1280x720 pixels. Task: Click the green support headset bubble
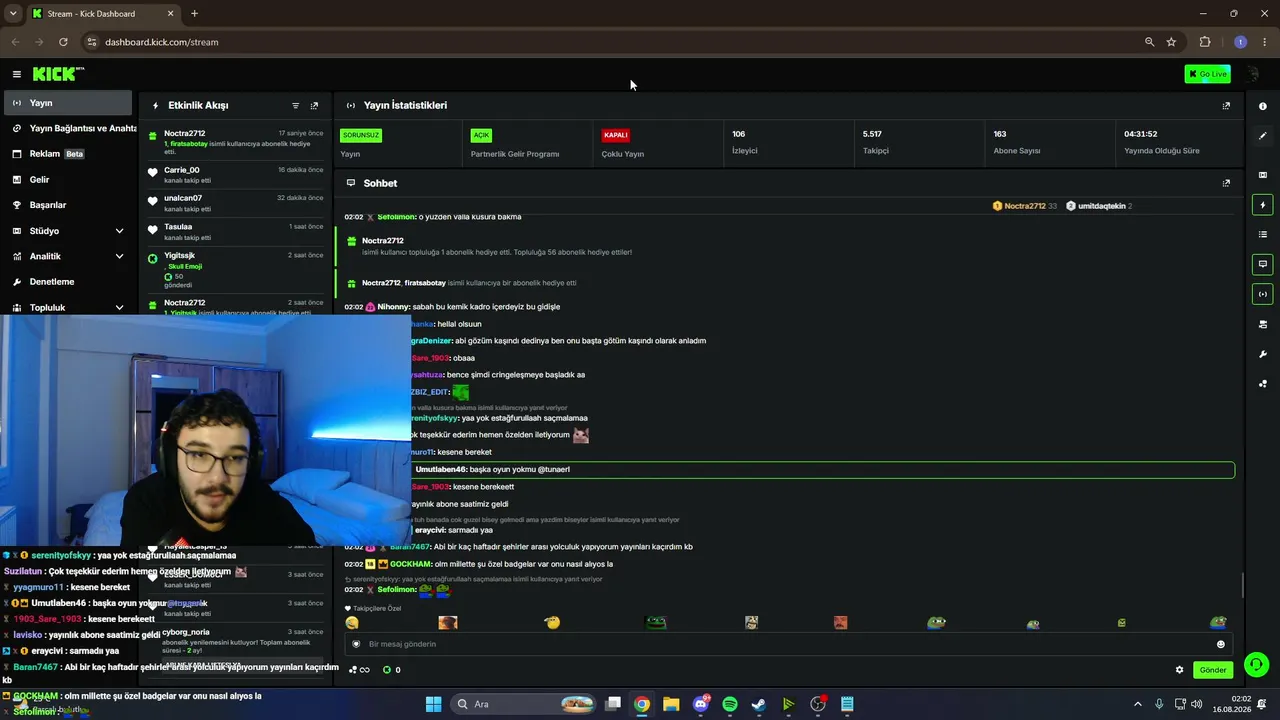pos(1257,663)
